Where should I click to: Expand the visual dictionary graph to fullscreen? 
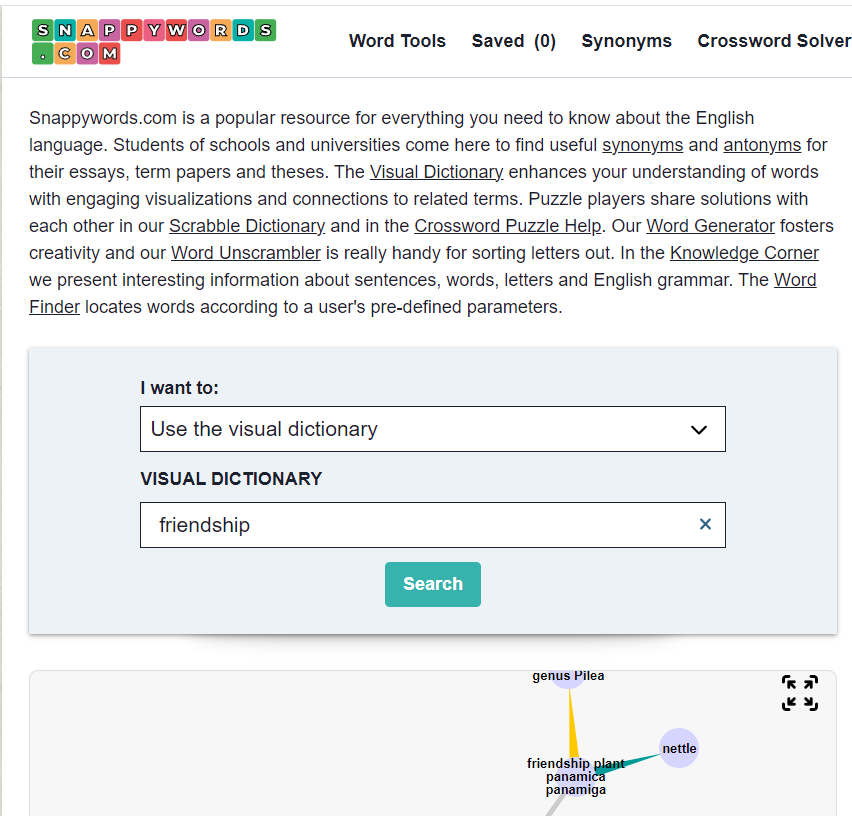pyautogui.click(x=799, y=693)
